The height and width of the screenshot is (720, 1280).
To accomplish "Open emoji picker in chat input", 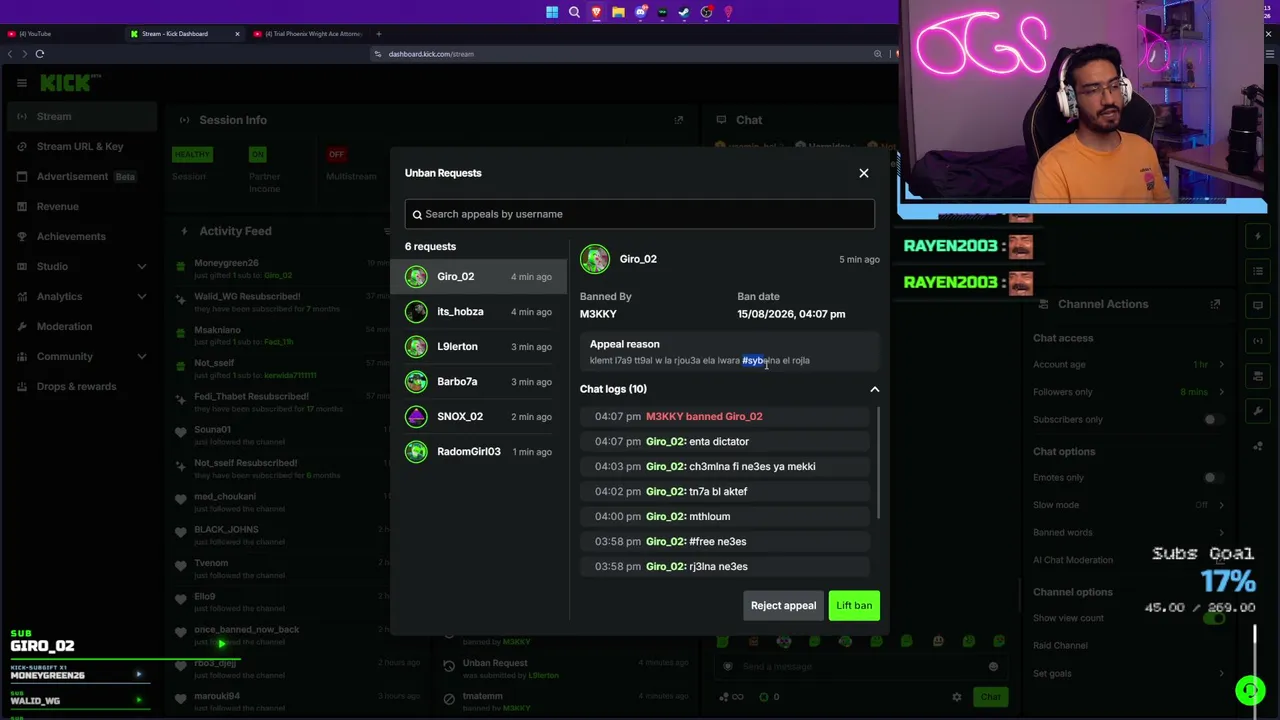I will click(x=993, y=667).
